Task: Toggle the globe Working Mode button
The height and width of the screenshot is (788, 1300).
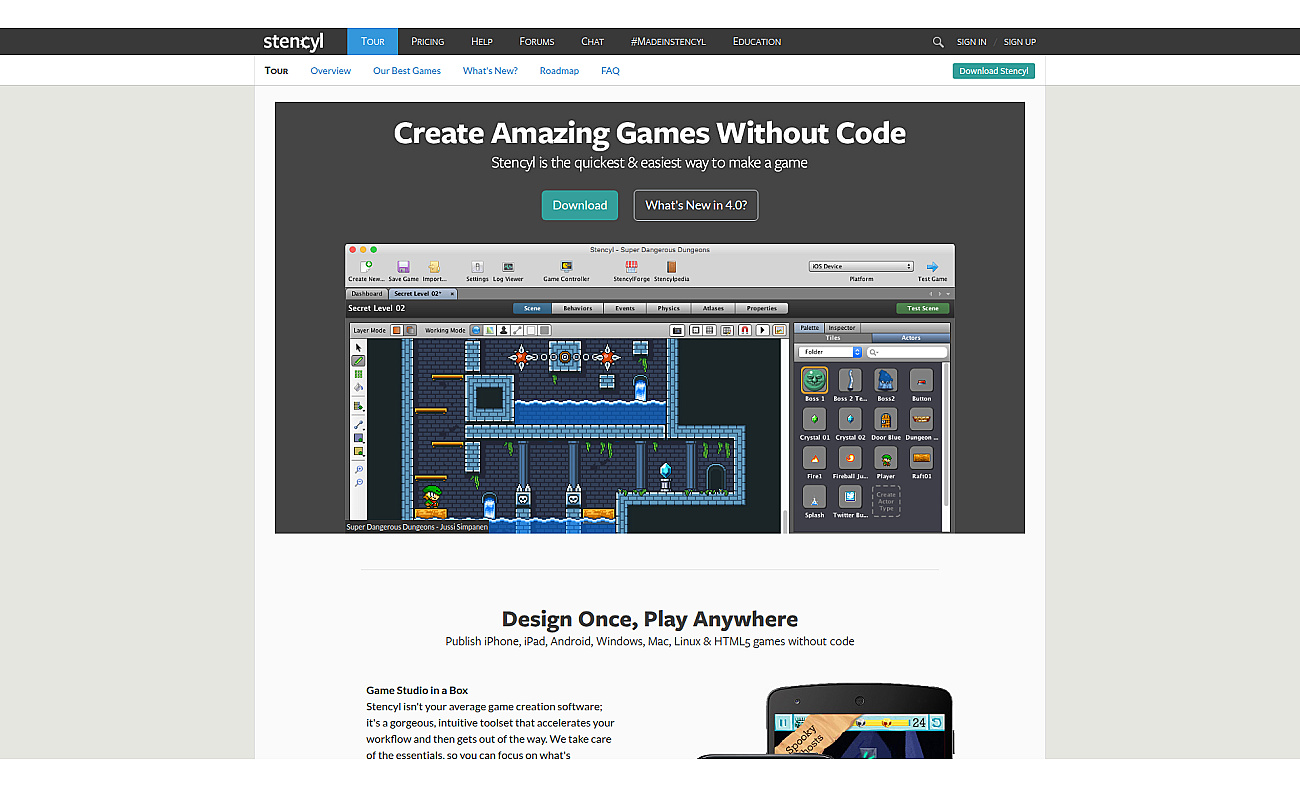Action: point(476,330)
